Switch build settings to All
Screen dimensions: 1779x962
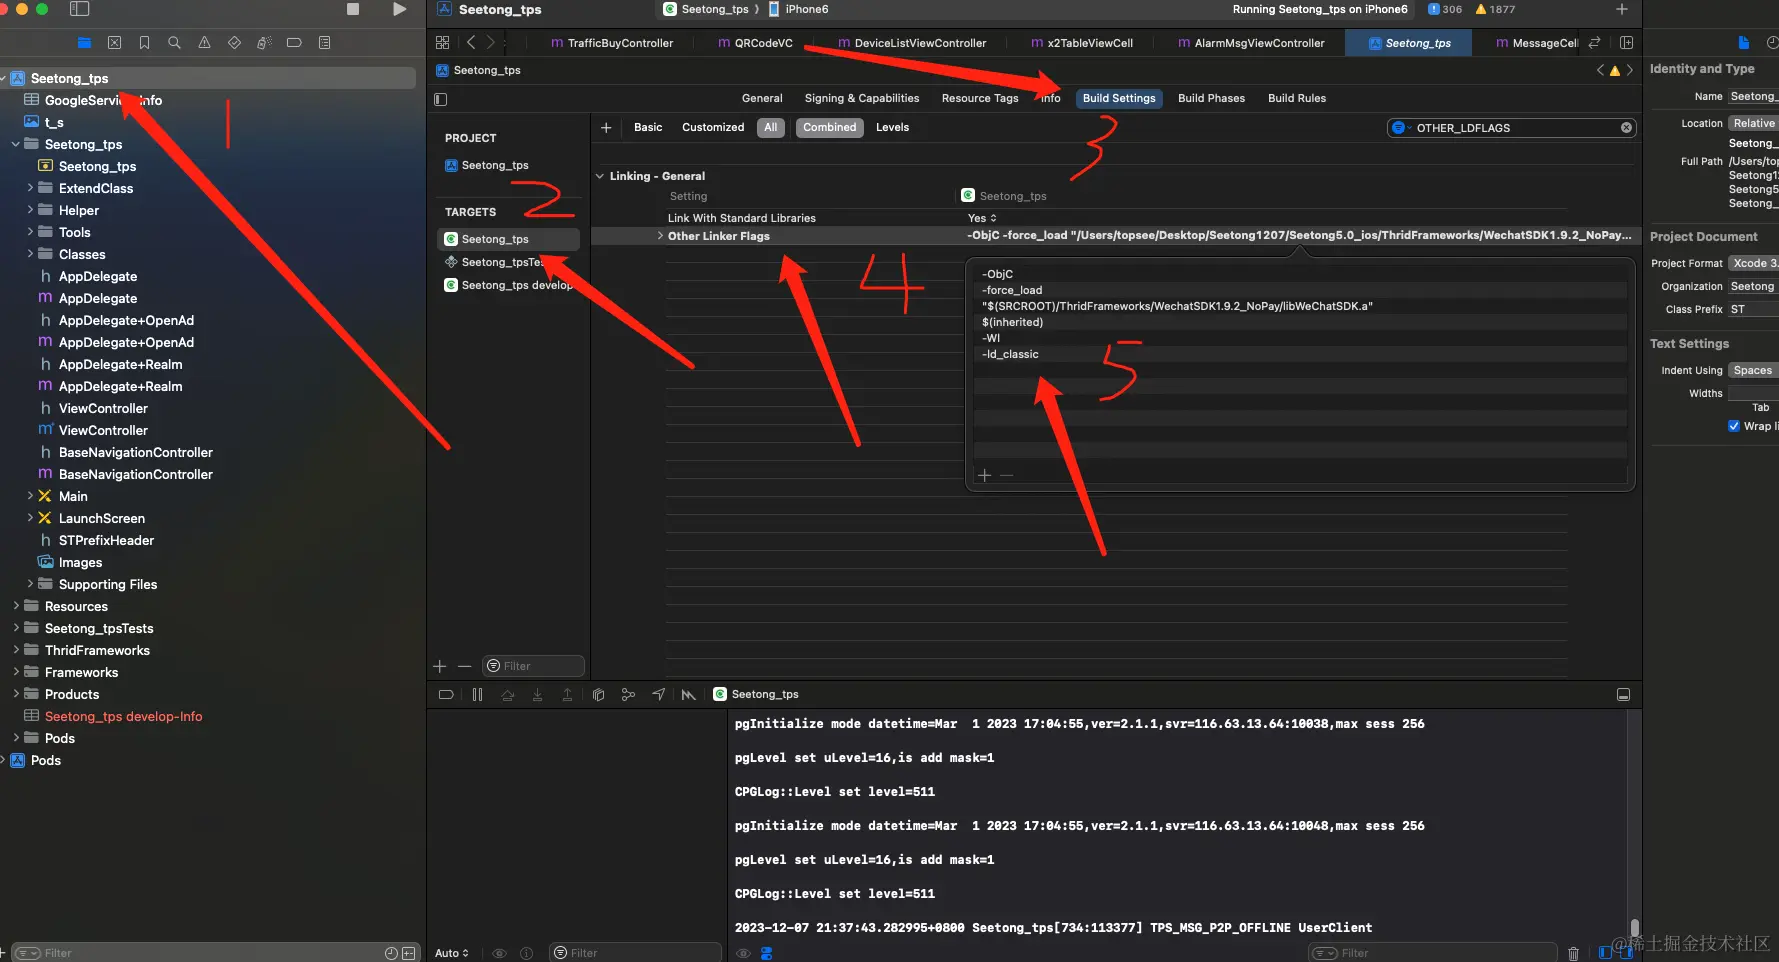tap(770, 128)
